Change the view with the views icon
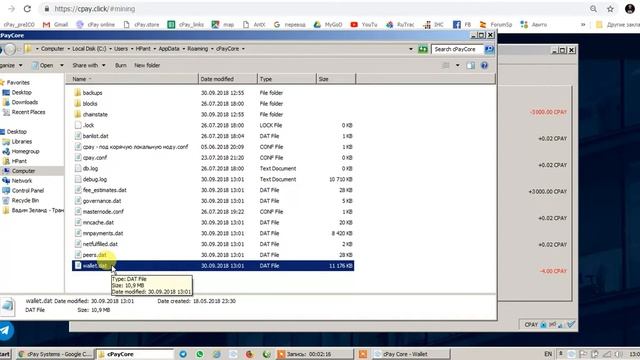 pos(446,65)
